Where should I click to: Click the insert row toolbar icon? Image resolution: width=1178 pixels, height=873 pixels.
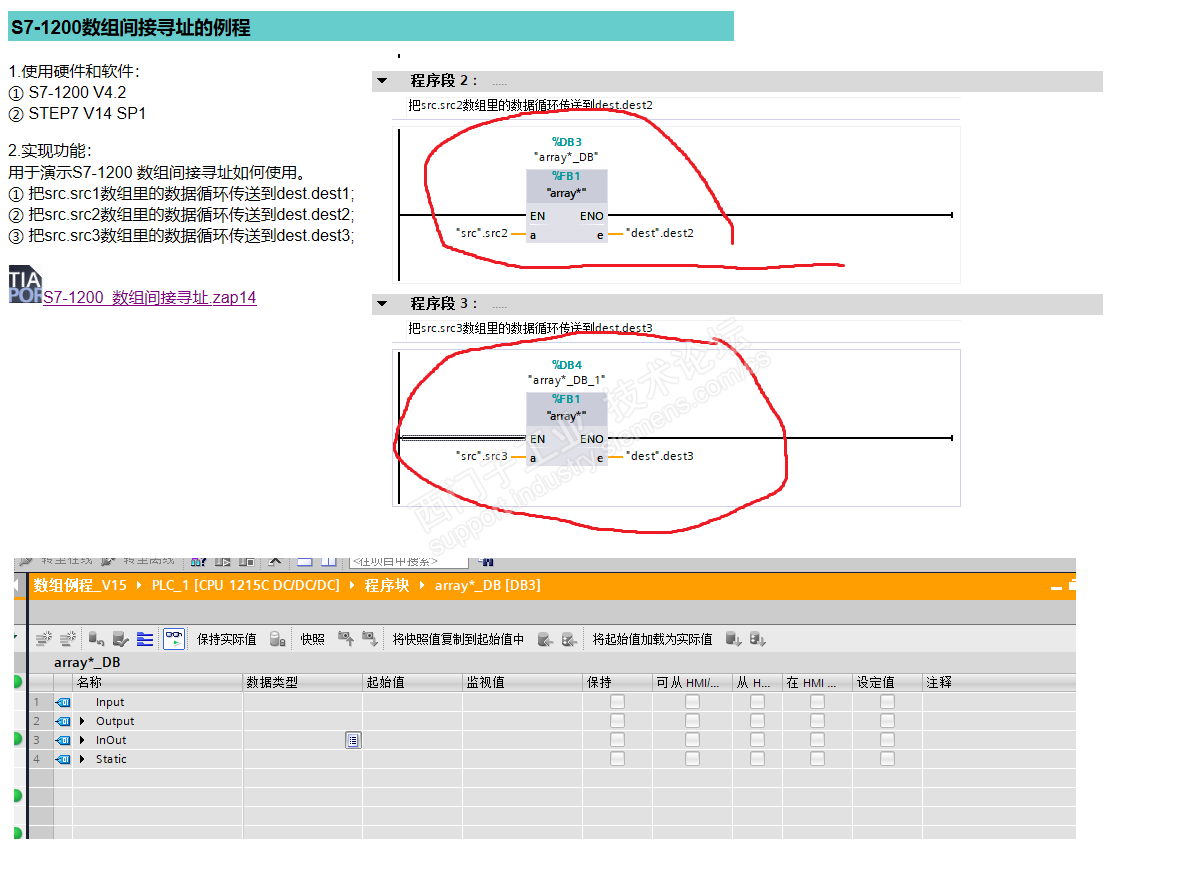44,639
